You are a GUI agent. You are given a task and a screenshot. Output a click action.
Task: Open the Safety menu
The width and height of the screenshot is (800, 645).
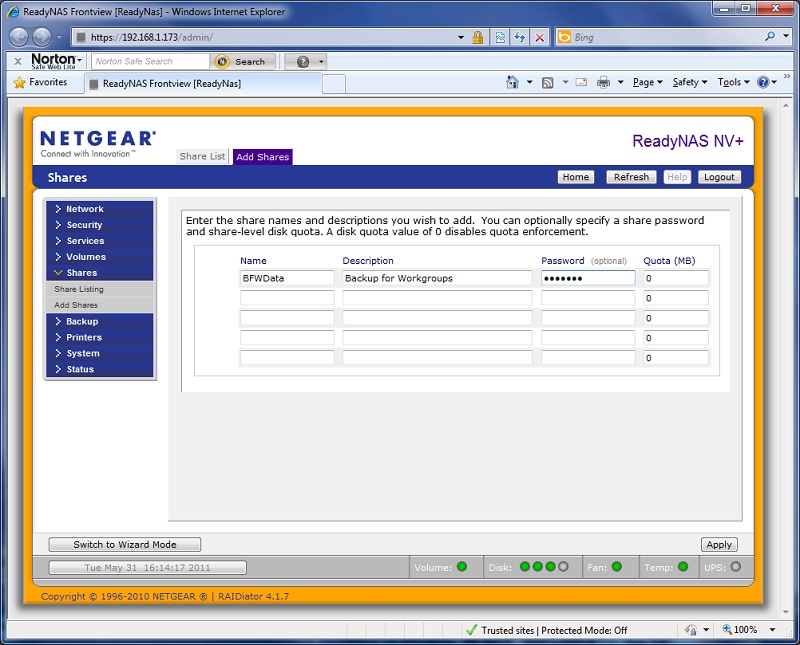[x=690, y=82]
